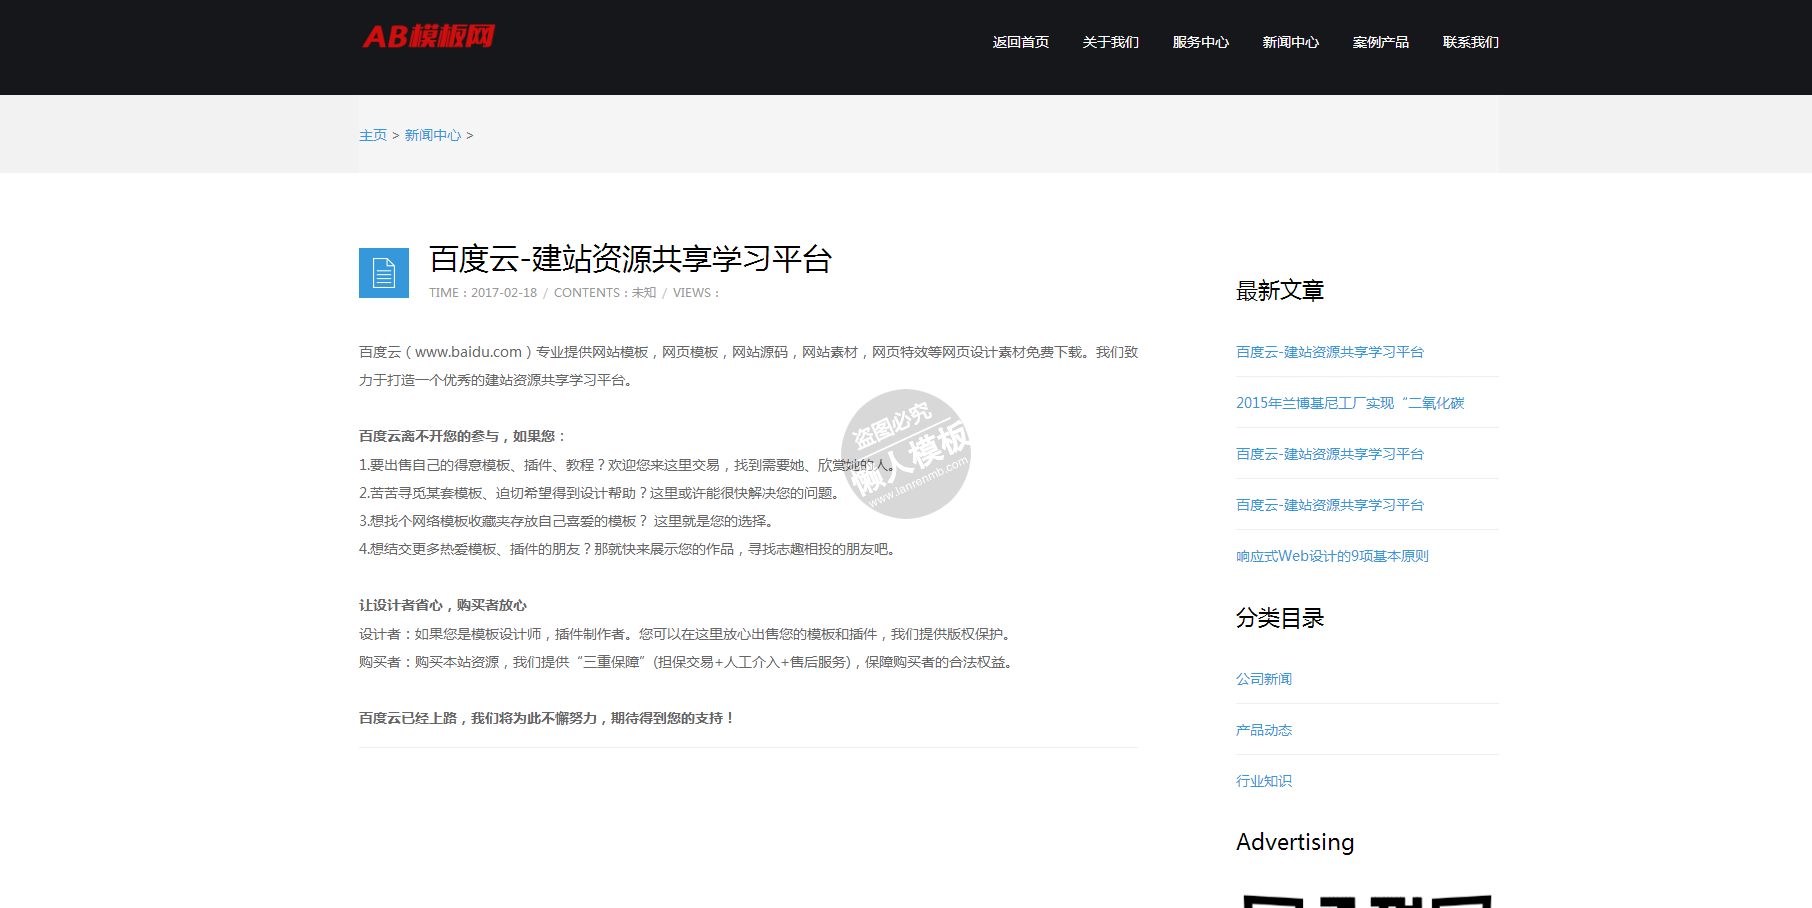
Task: Open the 2015年兰博基尼工厂实现 article link
Action: click(x=1349, y=403)
